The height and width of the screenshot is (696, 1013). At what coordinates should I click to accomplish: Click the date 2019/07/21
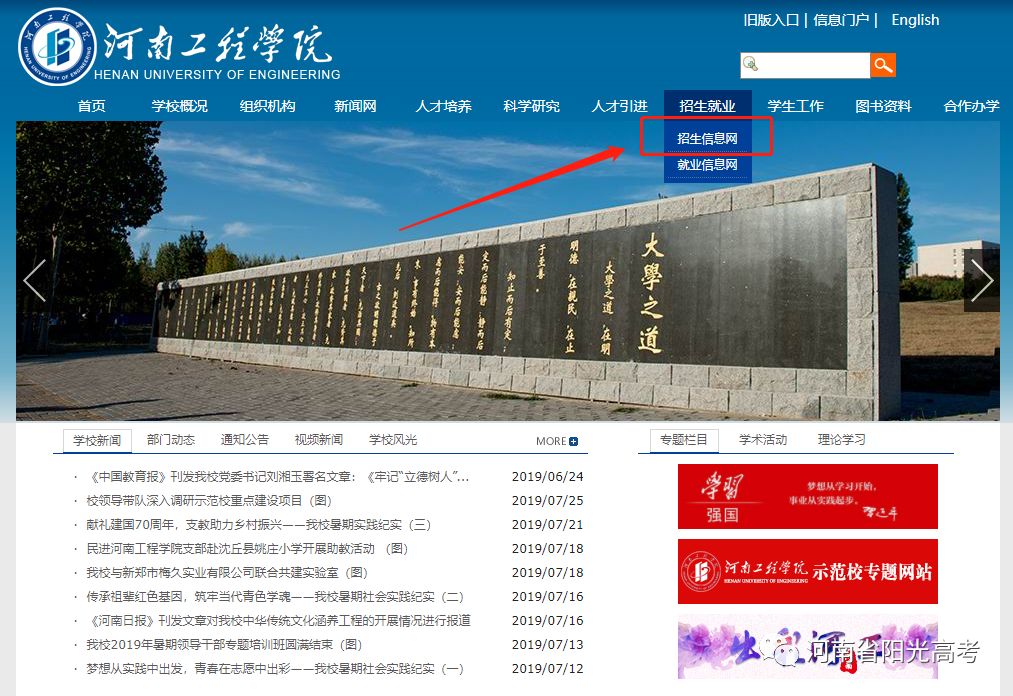pyautogui.click(x=547, y=525)
